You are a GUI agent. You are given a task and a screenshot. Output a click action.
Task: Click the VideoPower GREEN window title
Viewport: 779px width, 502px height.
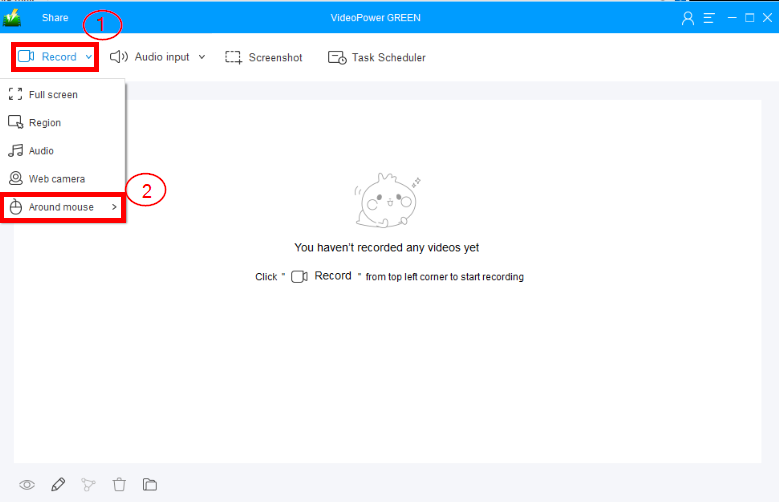[x=376, y=18]
